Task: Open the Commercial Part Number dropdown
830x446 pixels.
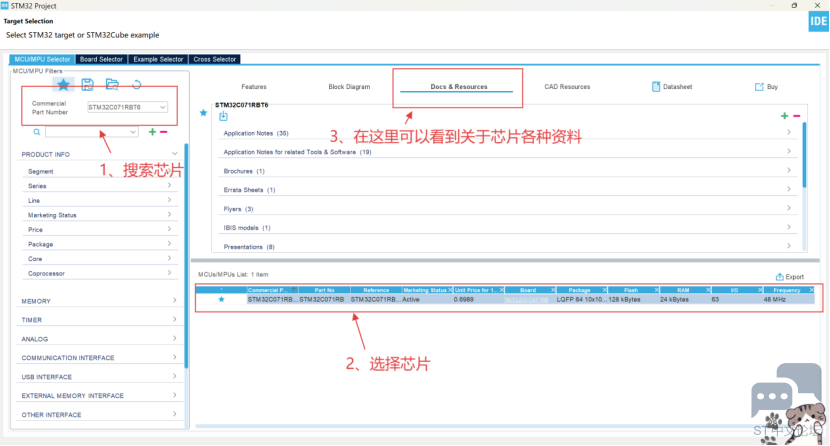Action: (x=162, y=107)
